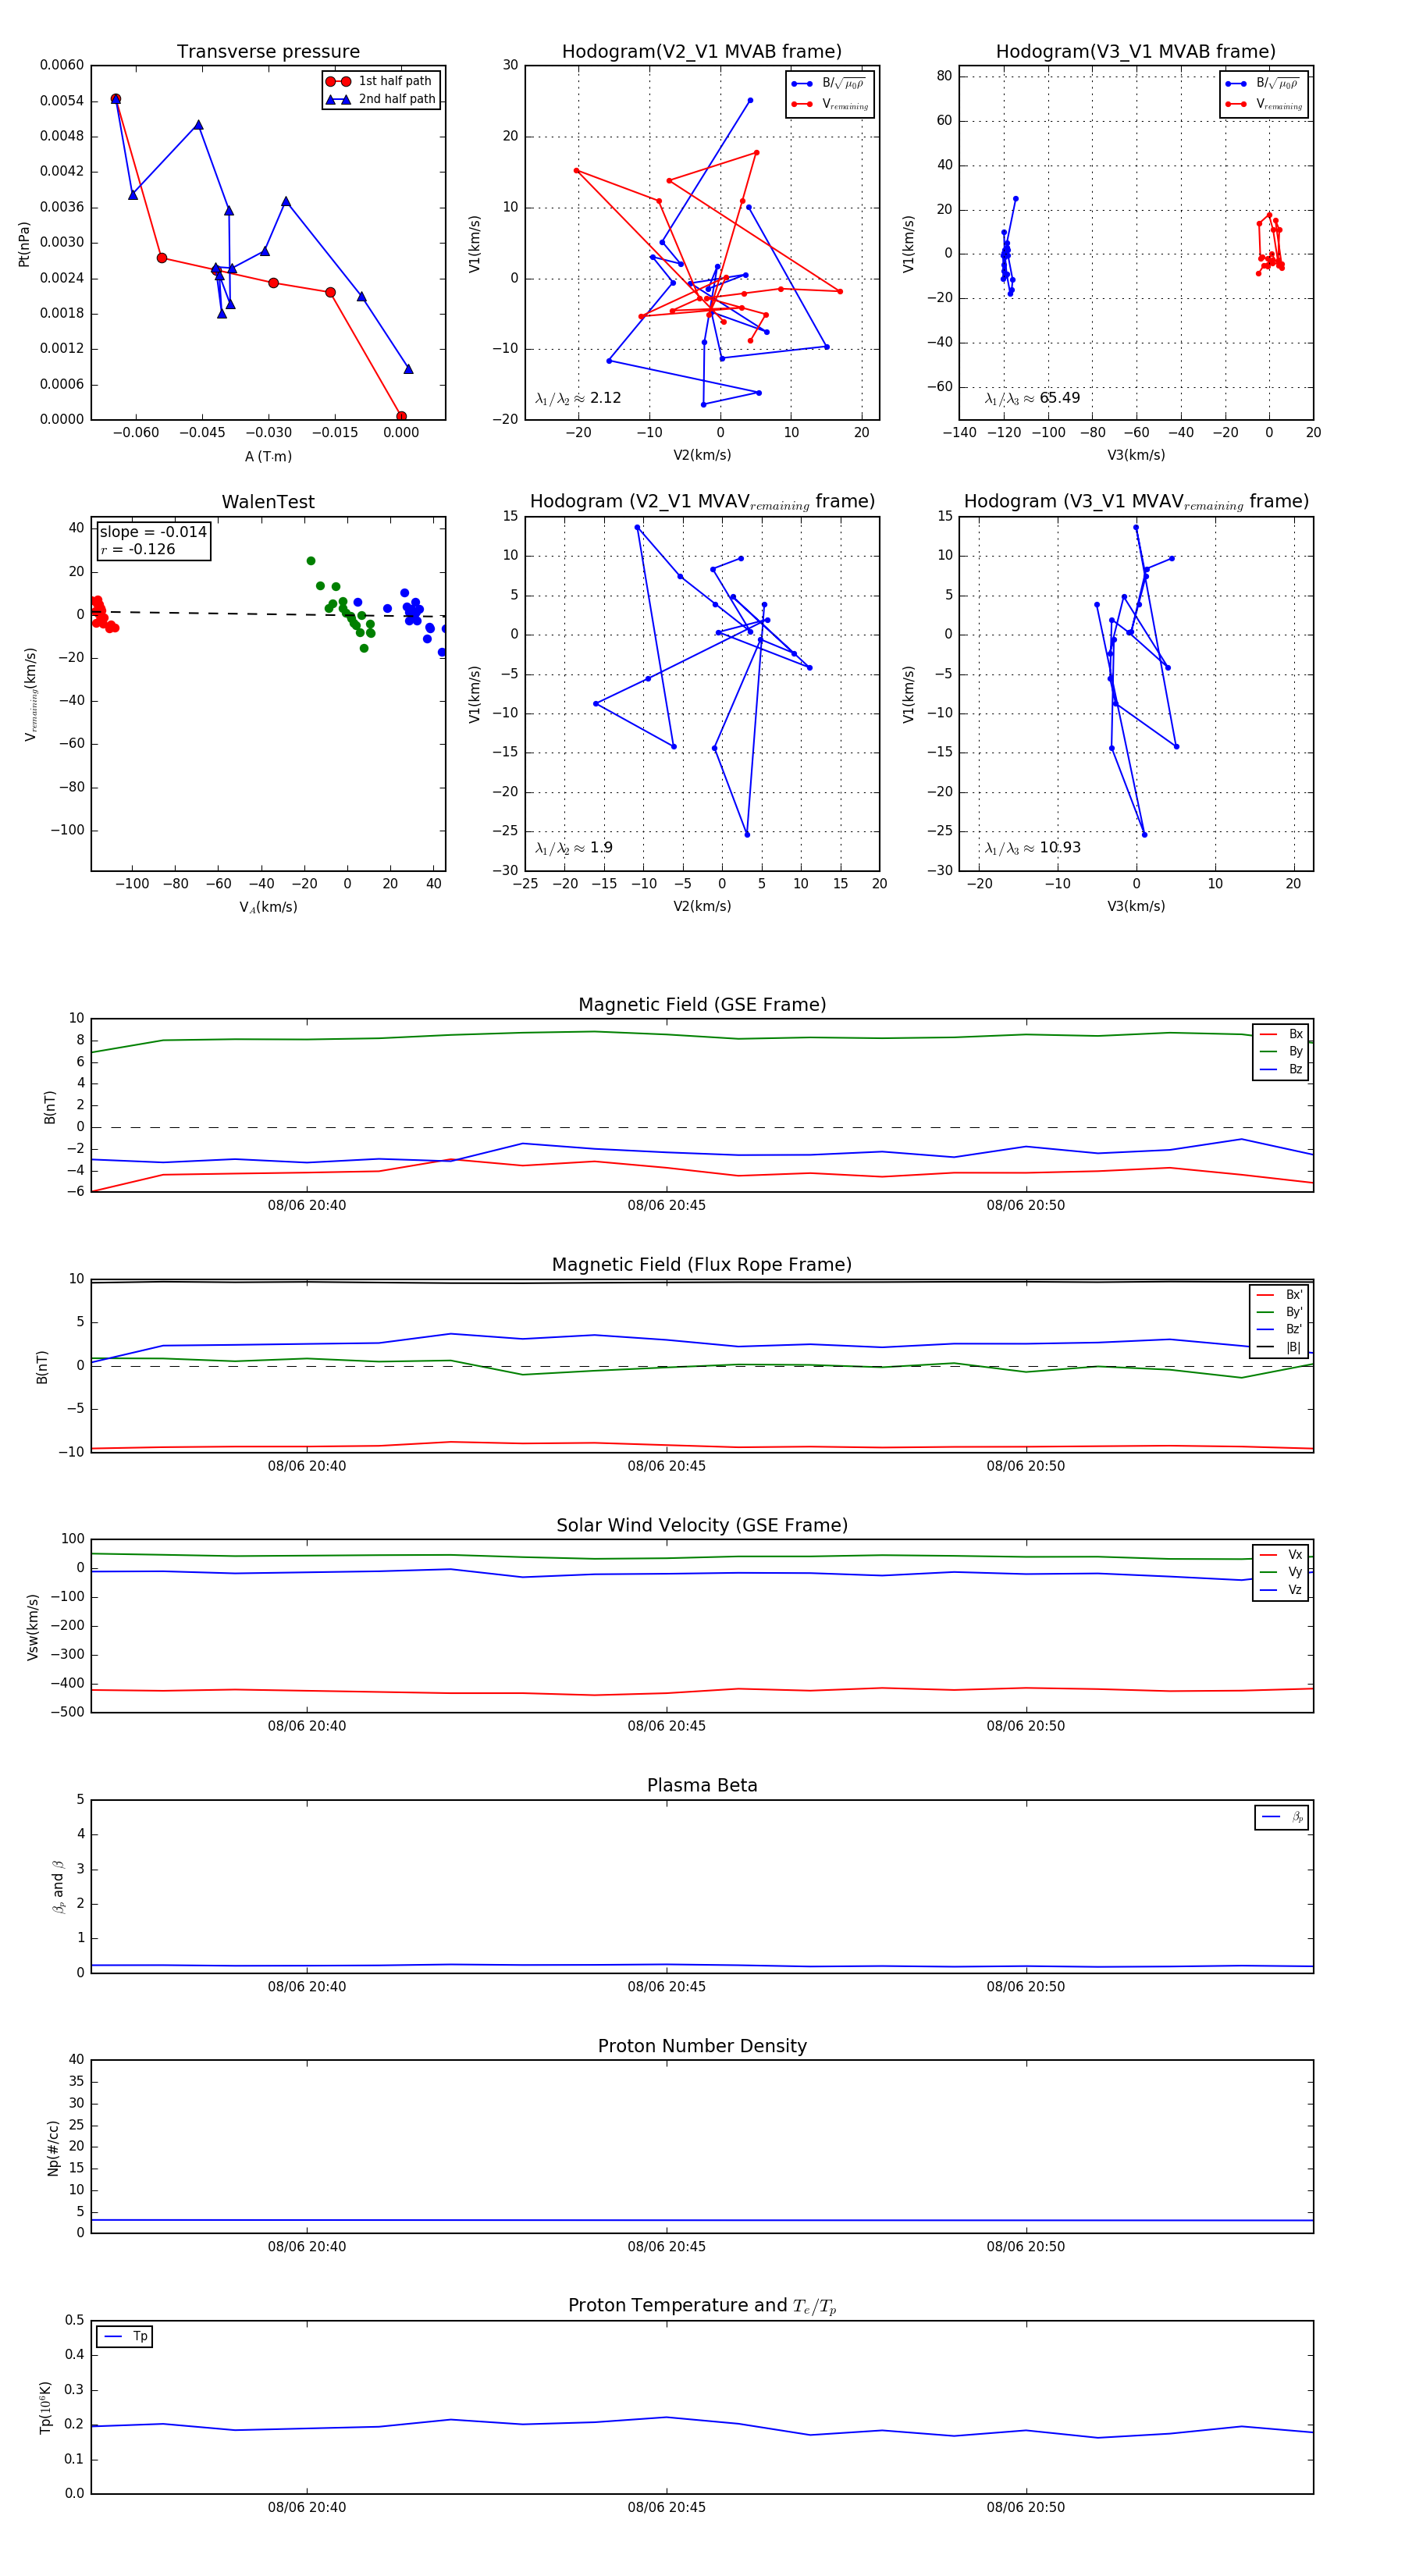Click the 'Plasma Beta' title
Viewport: 1405px width, 2576px height.
pos(702,1785)
